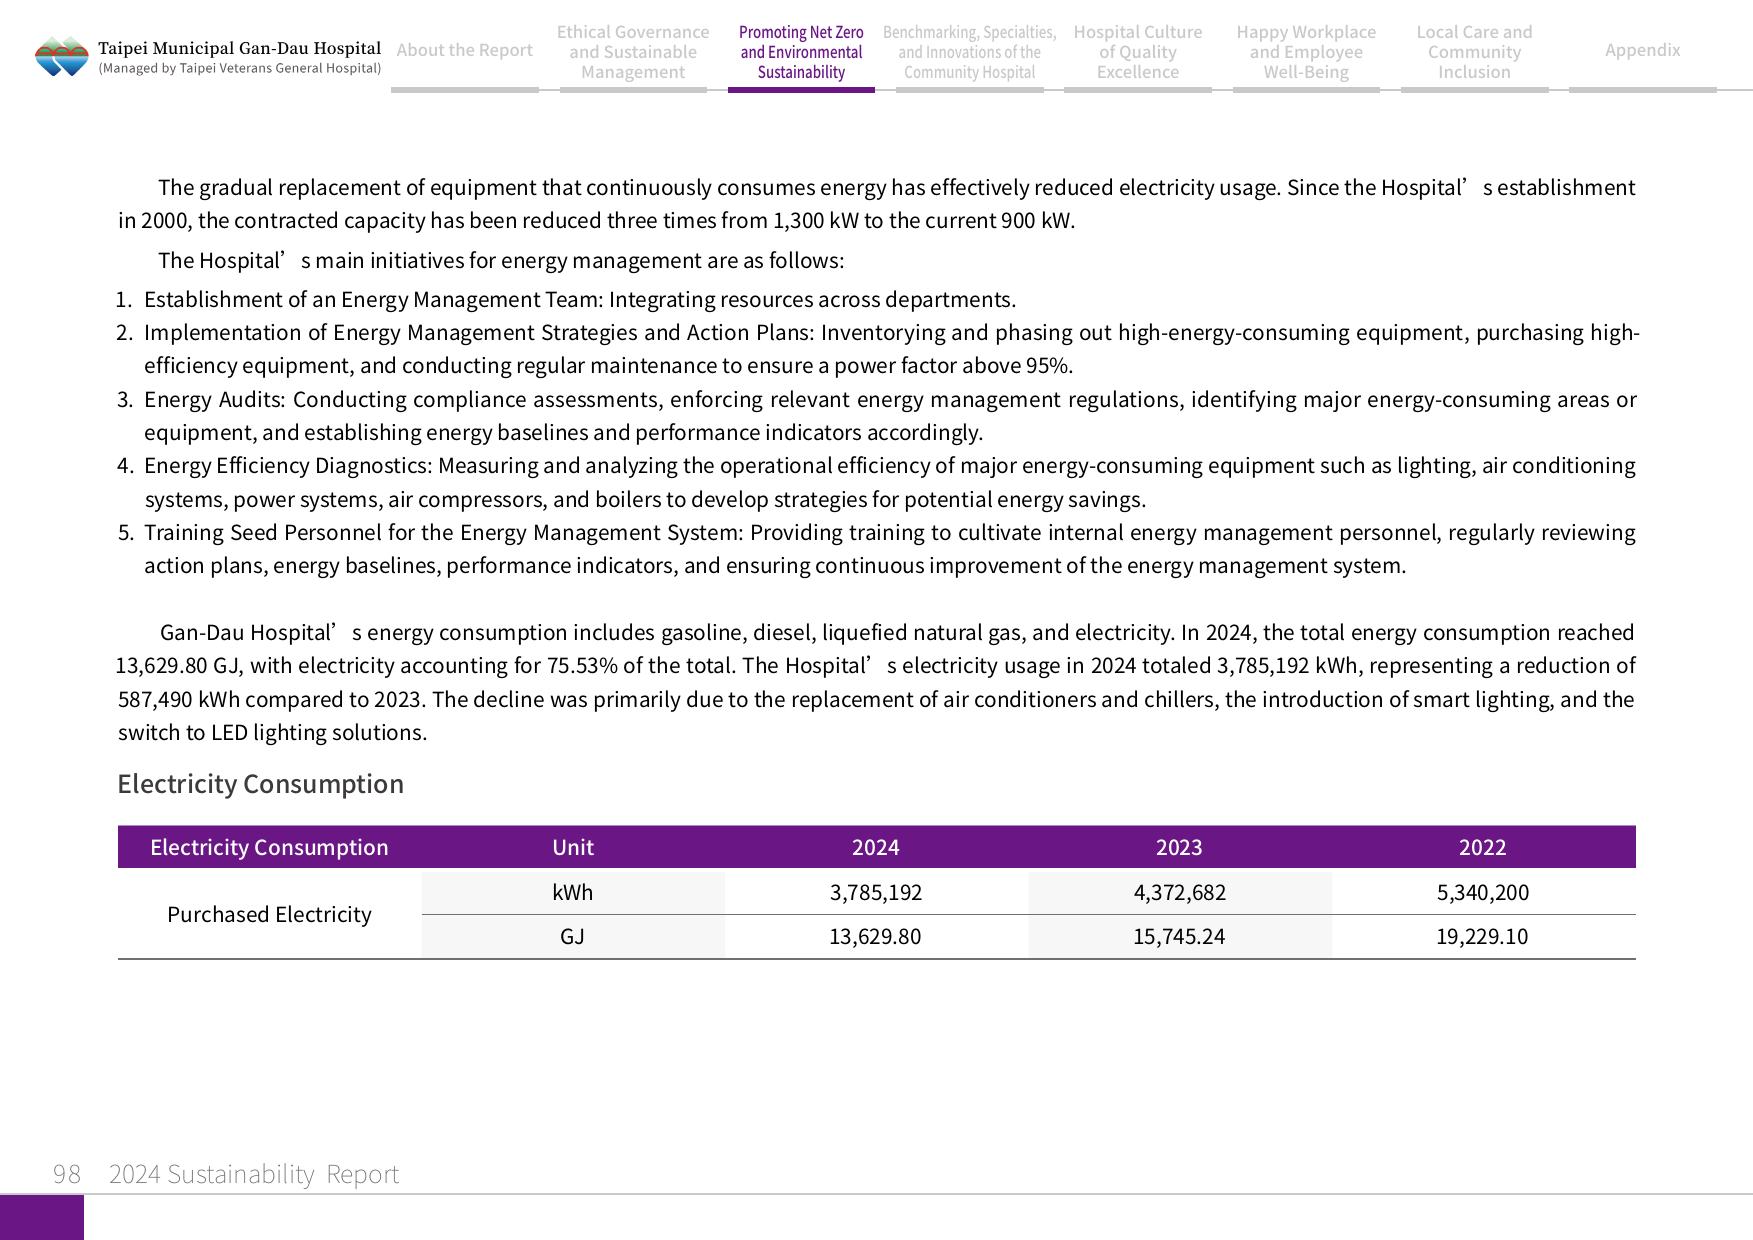Click the GJ unit cell
This screenshot has height=1240, width=1753.
click(x=573, y=936)
